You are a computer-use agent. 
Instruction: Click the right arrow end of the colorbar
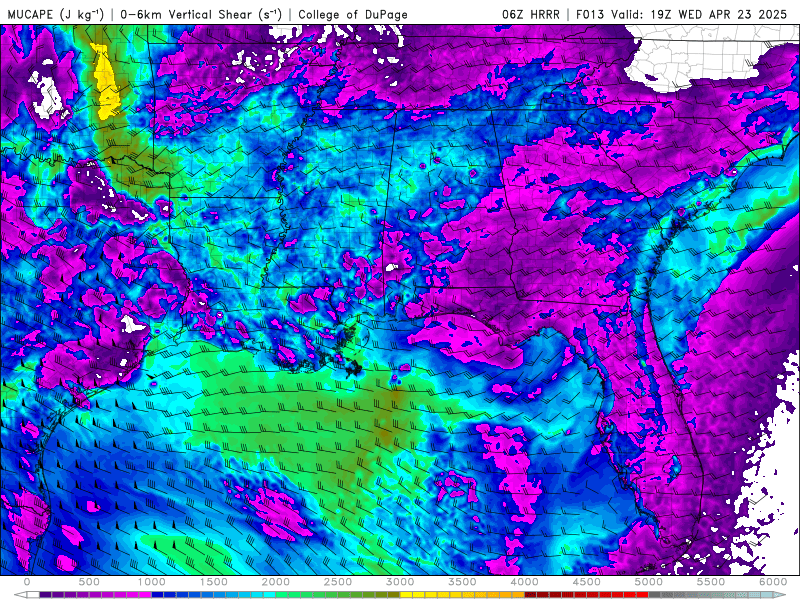[780, 595]
